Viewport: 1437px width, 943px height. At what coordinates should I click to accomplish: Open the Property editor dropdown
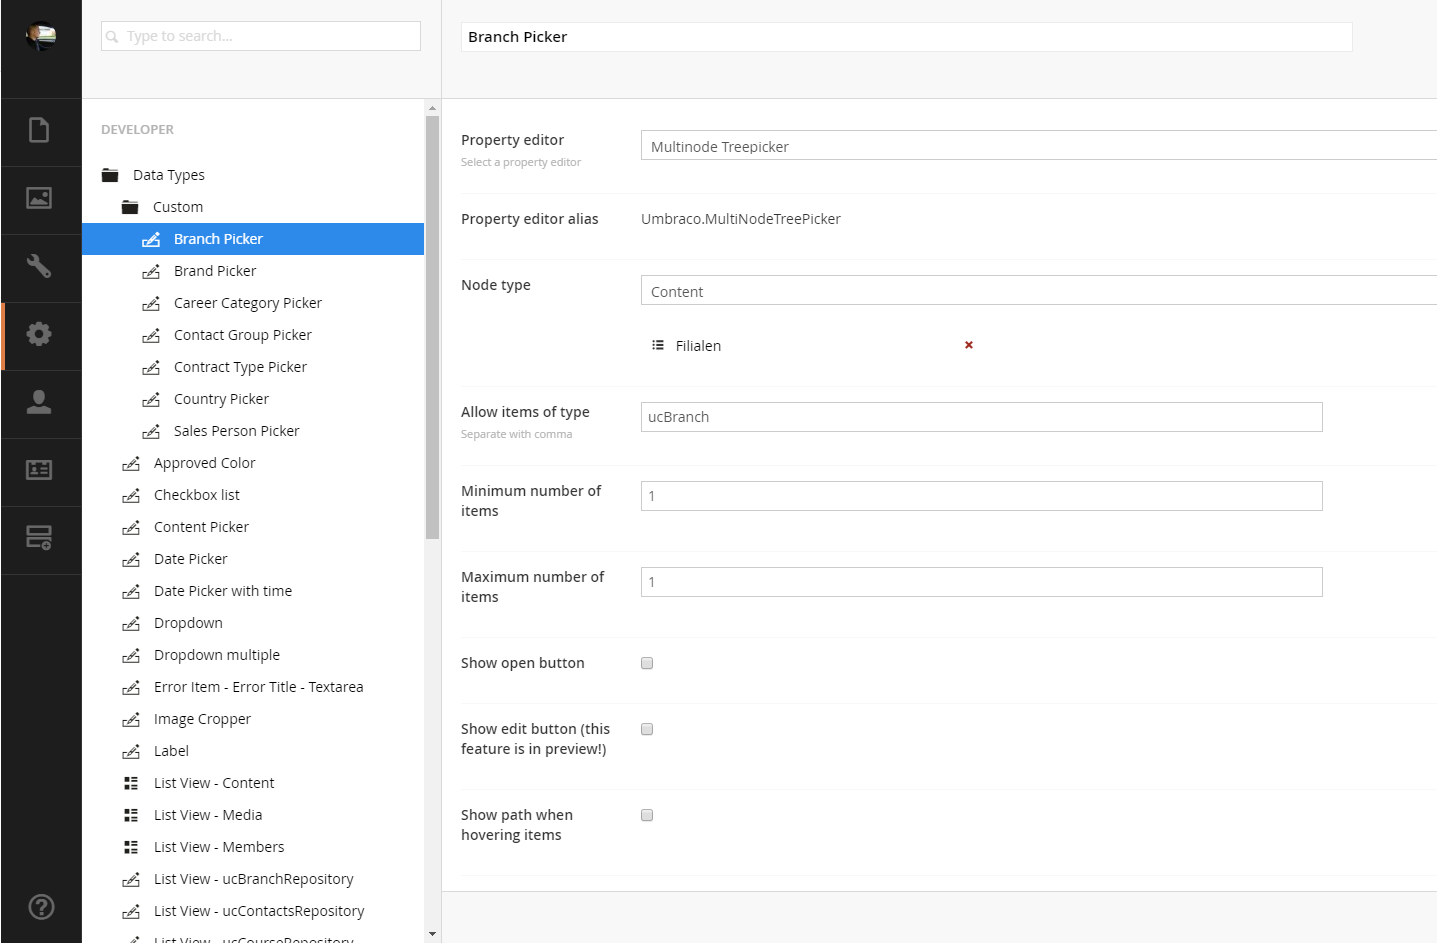click(1038, 146)
